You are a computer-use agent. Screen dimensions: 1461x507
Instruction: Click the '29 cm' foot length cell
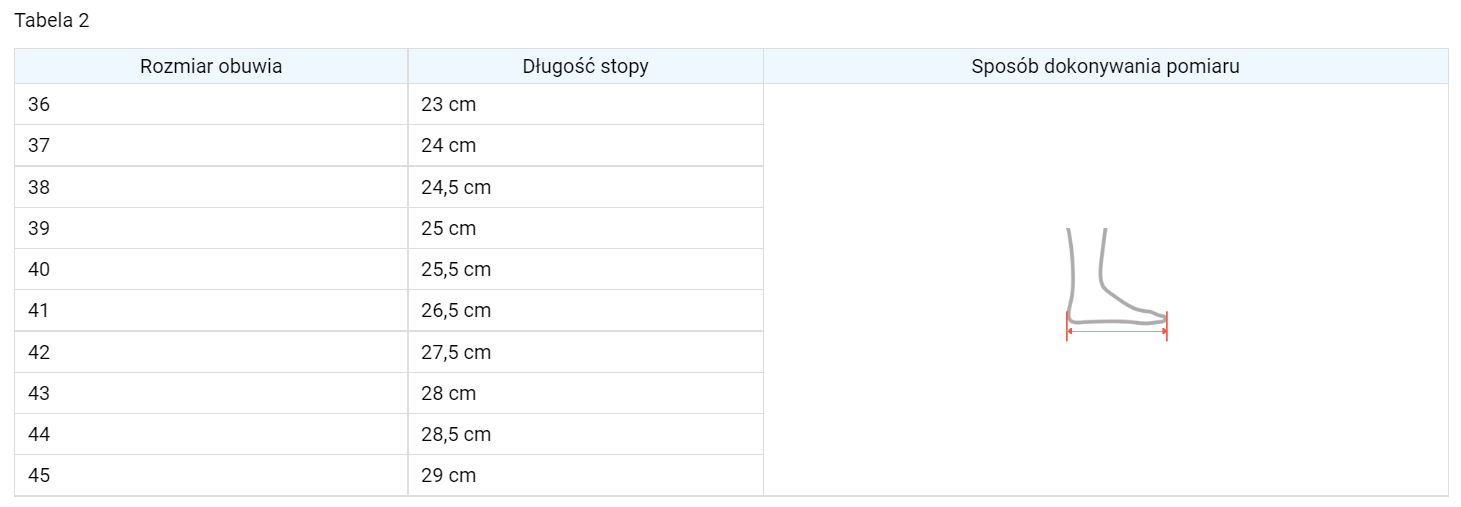(448, 476)
